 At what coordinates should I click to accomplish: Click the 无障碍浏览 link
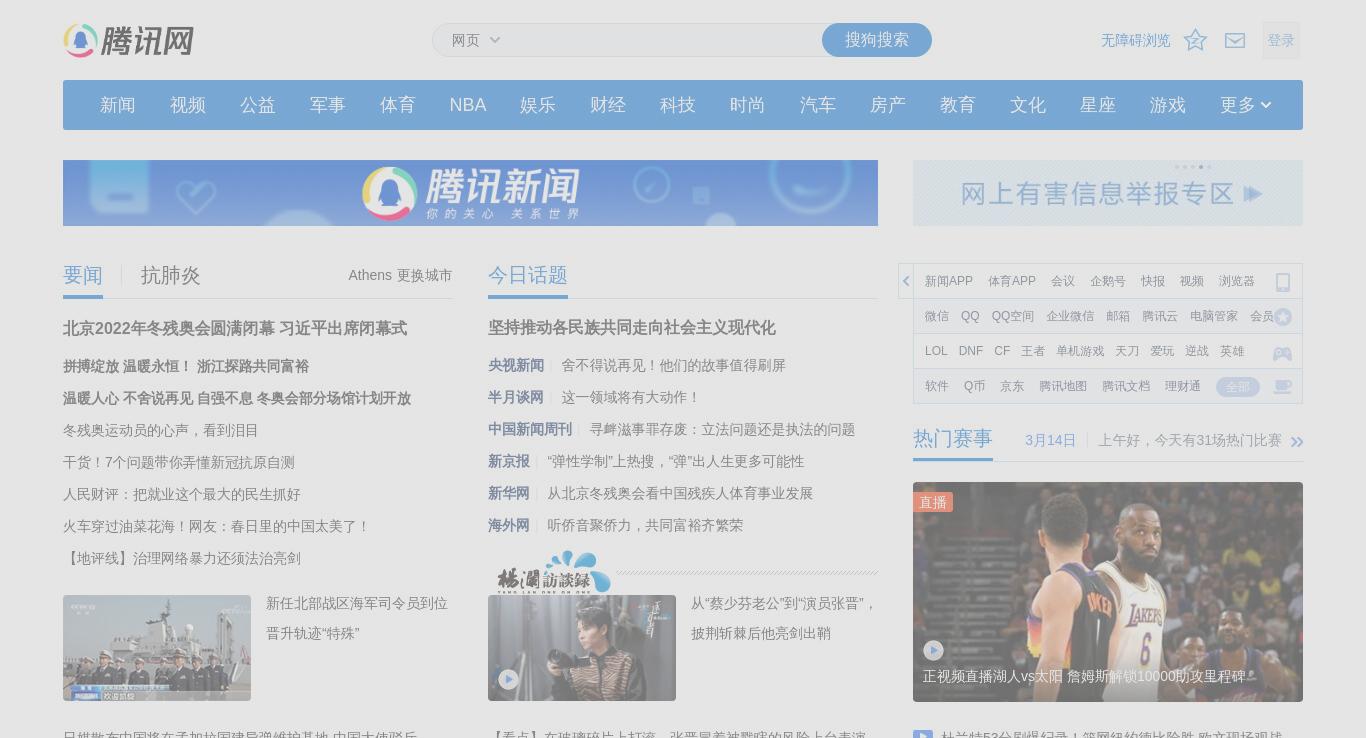[1136, 40]
